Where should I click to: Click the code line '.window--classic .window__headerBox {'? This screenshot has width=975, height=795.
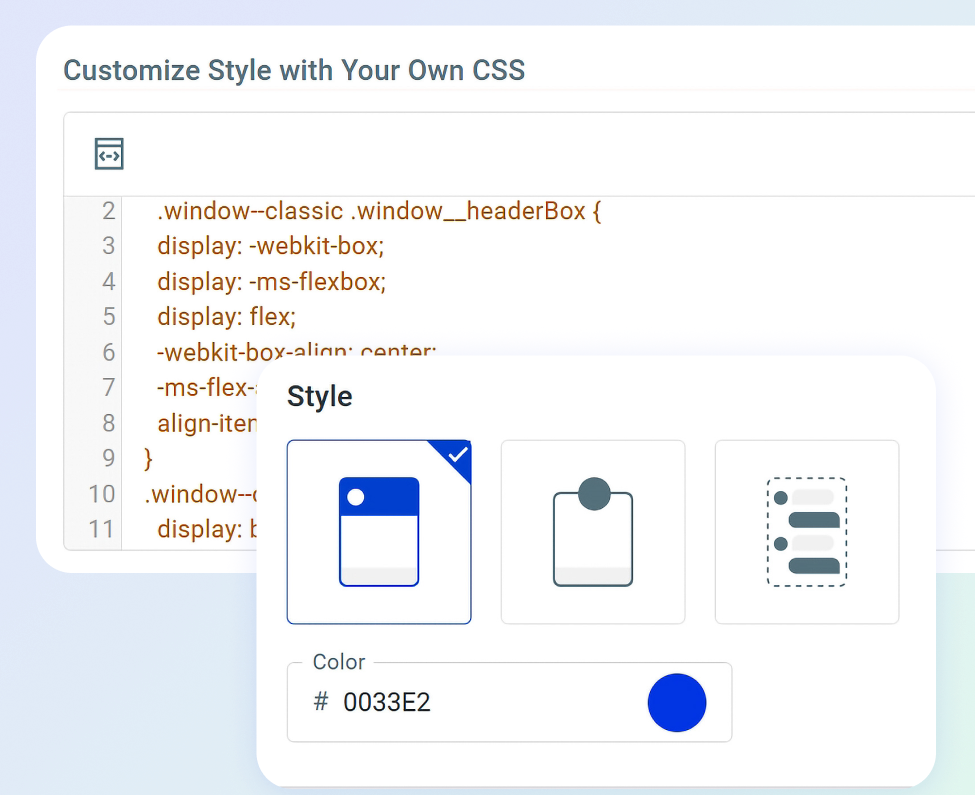[379, 211]
